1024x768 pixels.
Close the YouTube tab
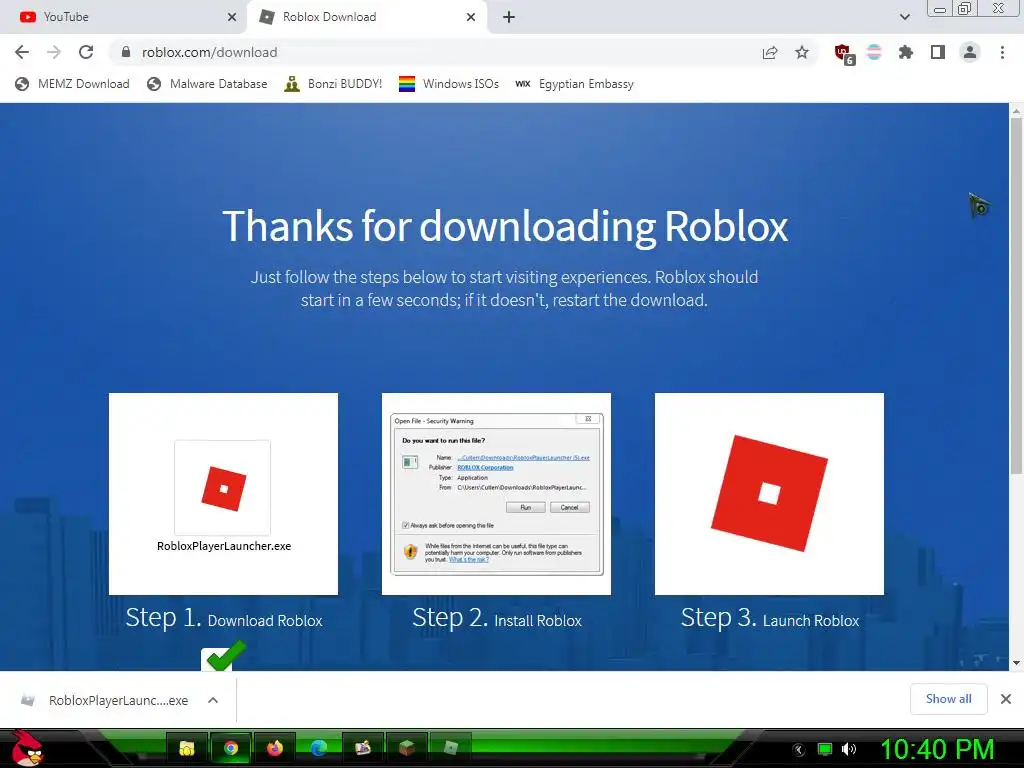232,17
